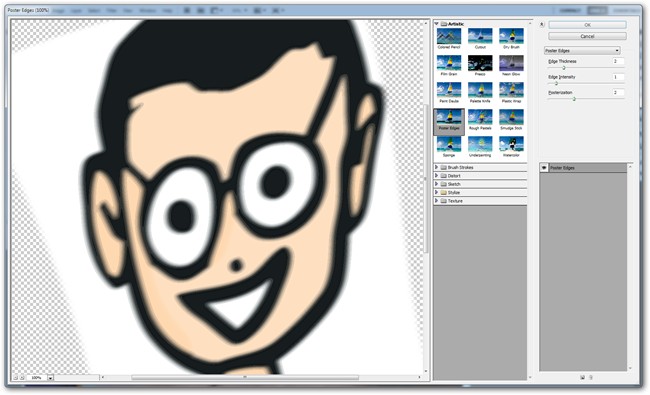Toggle Poster Edges effect layer visibility eye
Screen dimensions: 650x395
coord(544,167)
